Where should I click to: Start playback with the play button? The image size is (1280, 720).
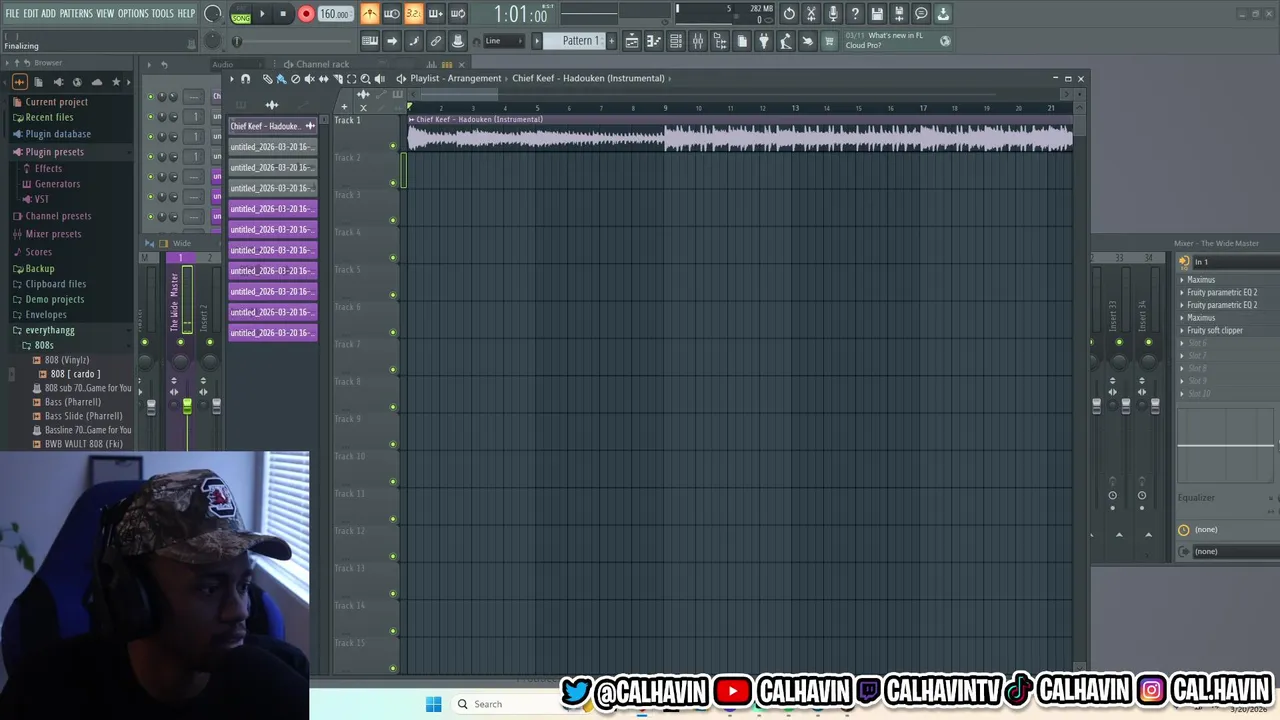[x=262, y=14]
